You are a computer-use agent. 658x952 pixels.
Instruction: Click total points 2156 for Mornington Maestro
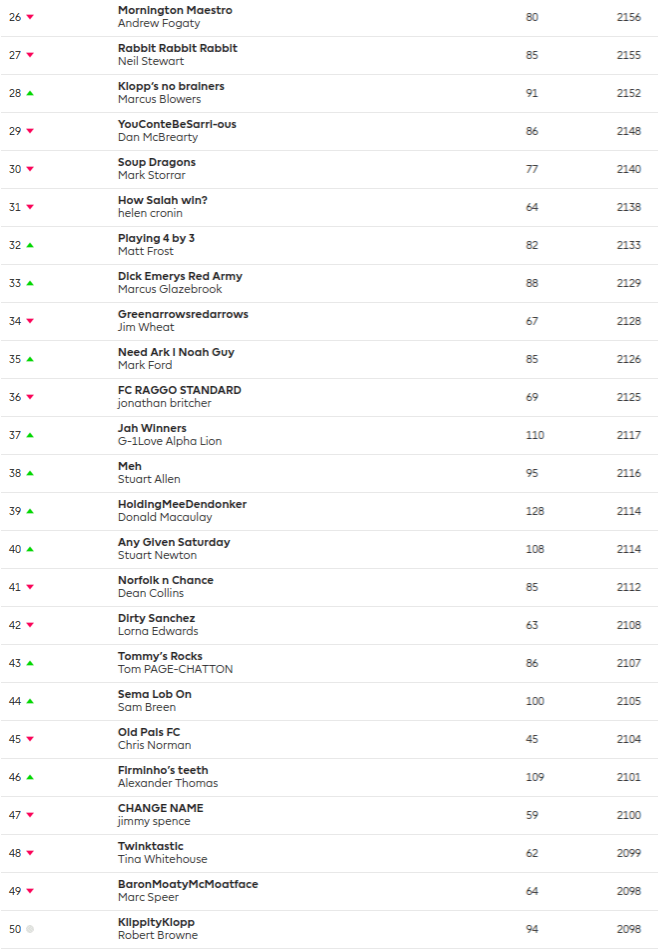coord(629,17)
